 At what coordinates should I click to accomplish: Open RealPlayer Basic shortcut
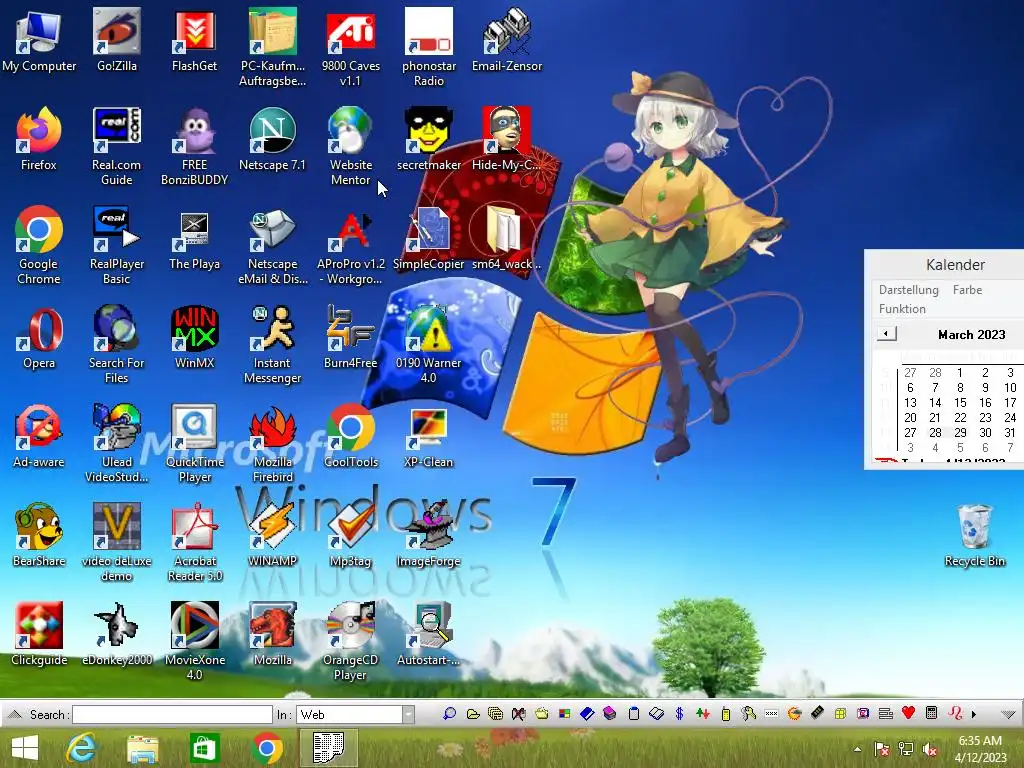(x=117, y=246)
